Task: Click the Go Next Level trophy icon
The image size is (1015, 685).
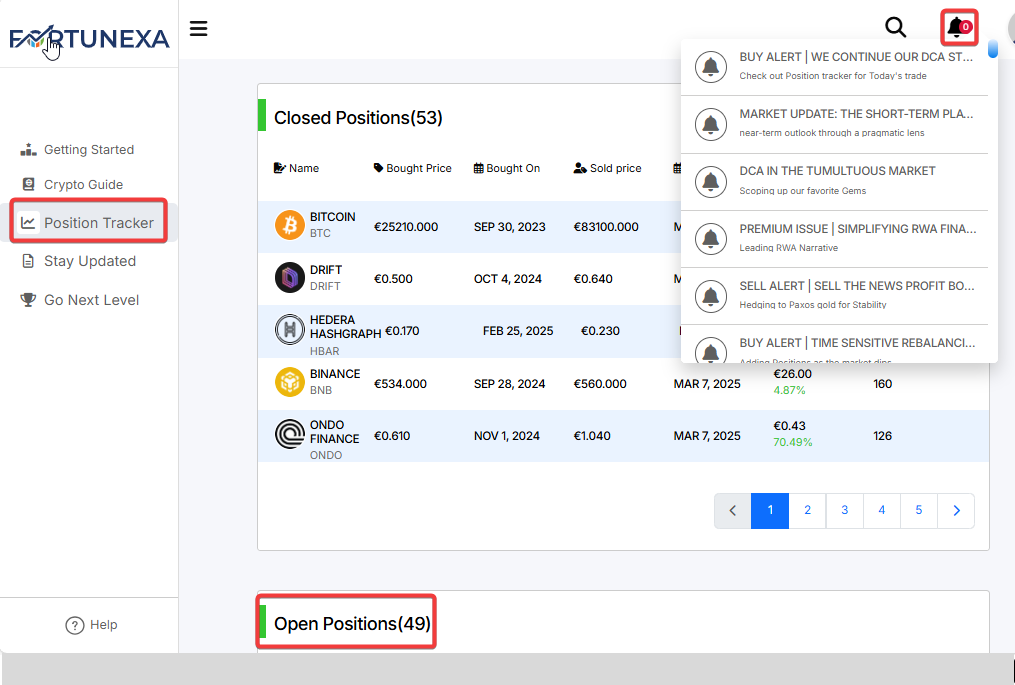Action: click(x=28, y=300)
